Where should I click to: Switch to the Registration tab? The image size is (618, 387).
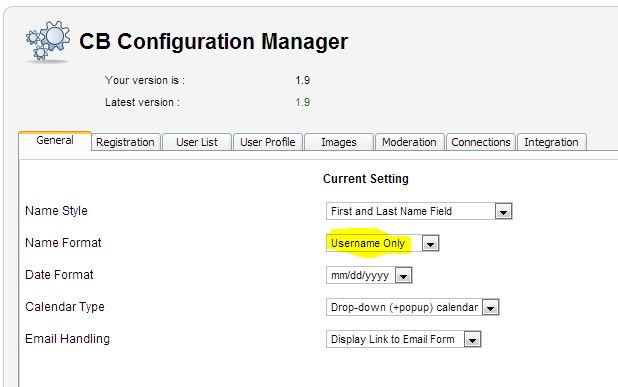[126, 142]
